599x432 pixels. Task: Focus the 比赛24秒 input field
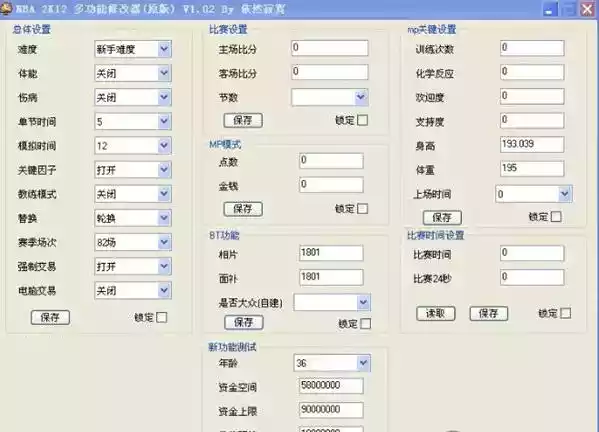[x=532, y=277]
